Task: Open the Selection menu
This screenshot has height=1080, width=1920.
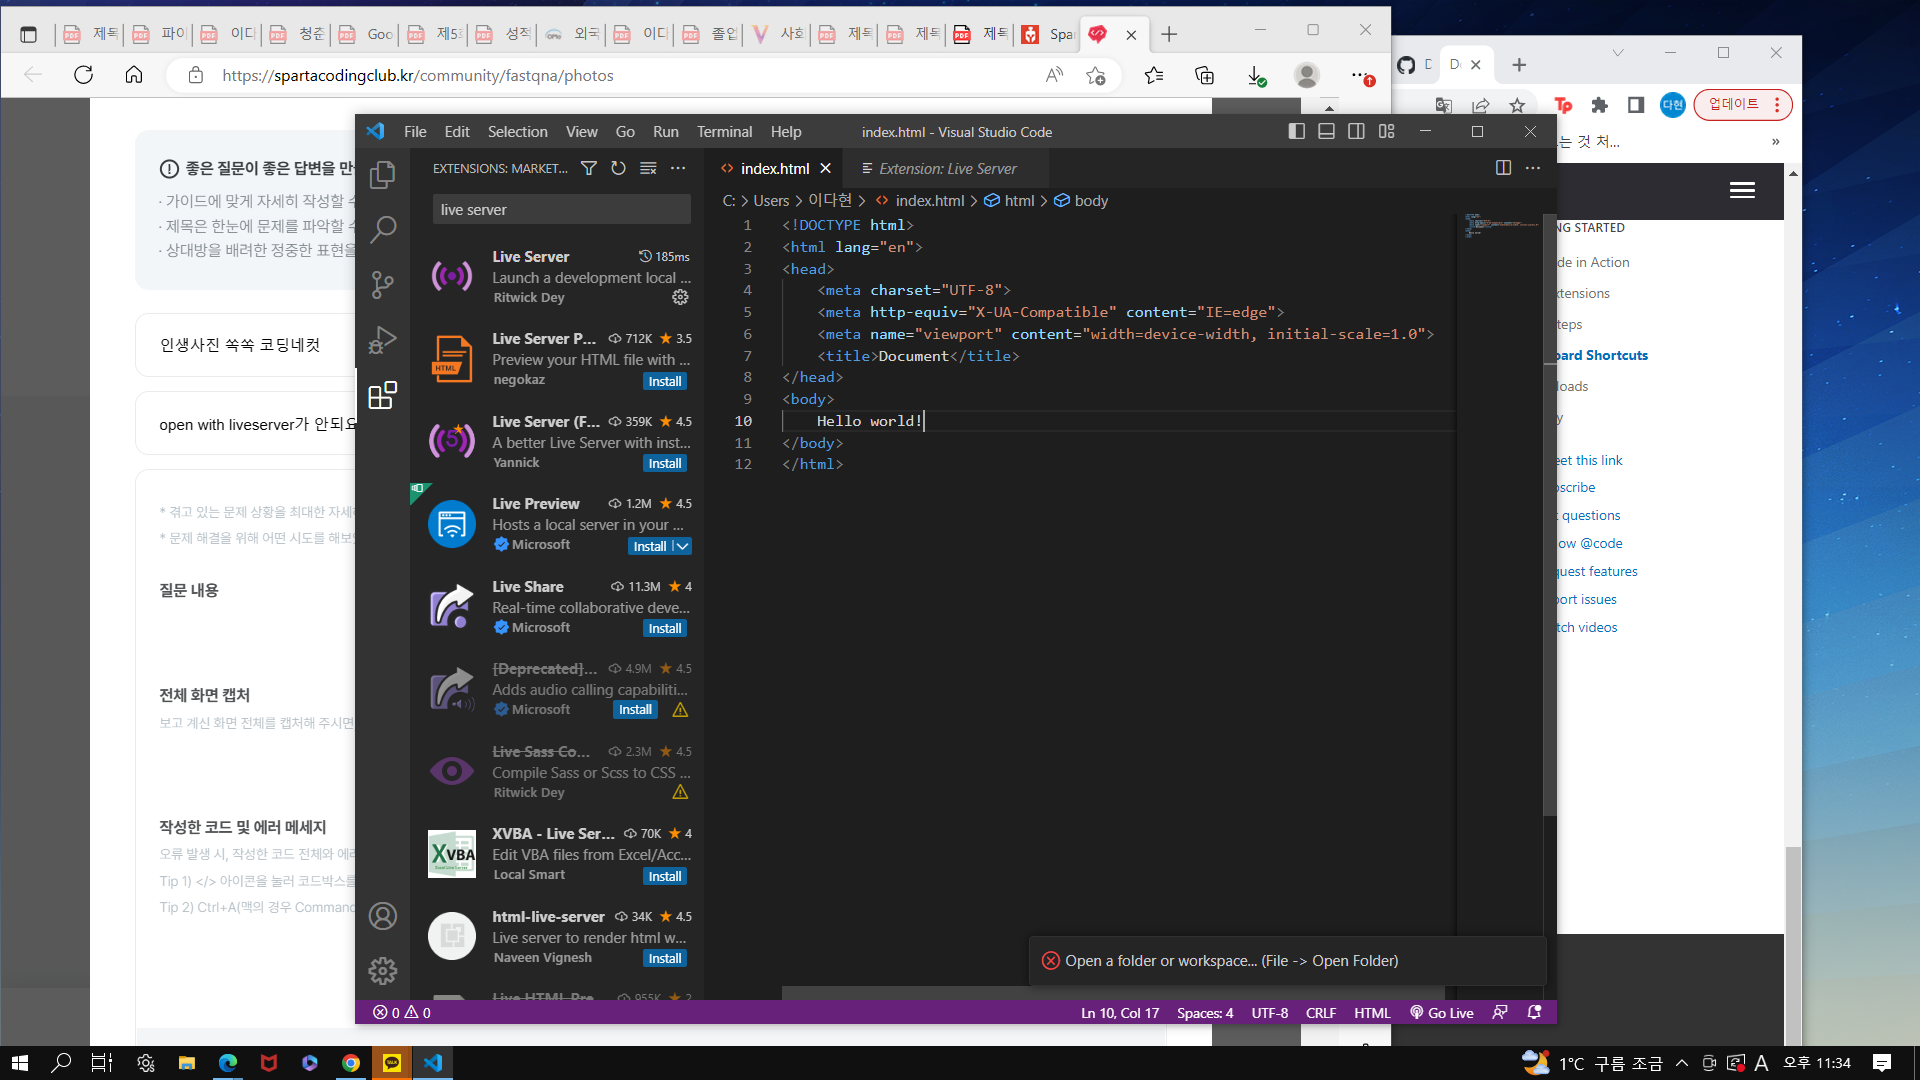Action: click(x=517, y=131)
